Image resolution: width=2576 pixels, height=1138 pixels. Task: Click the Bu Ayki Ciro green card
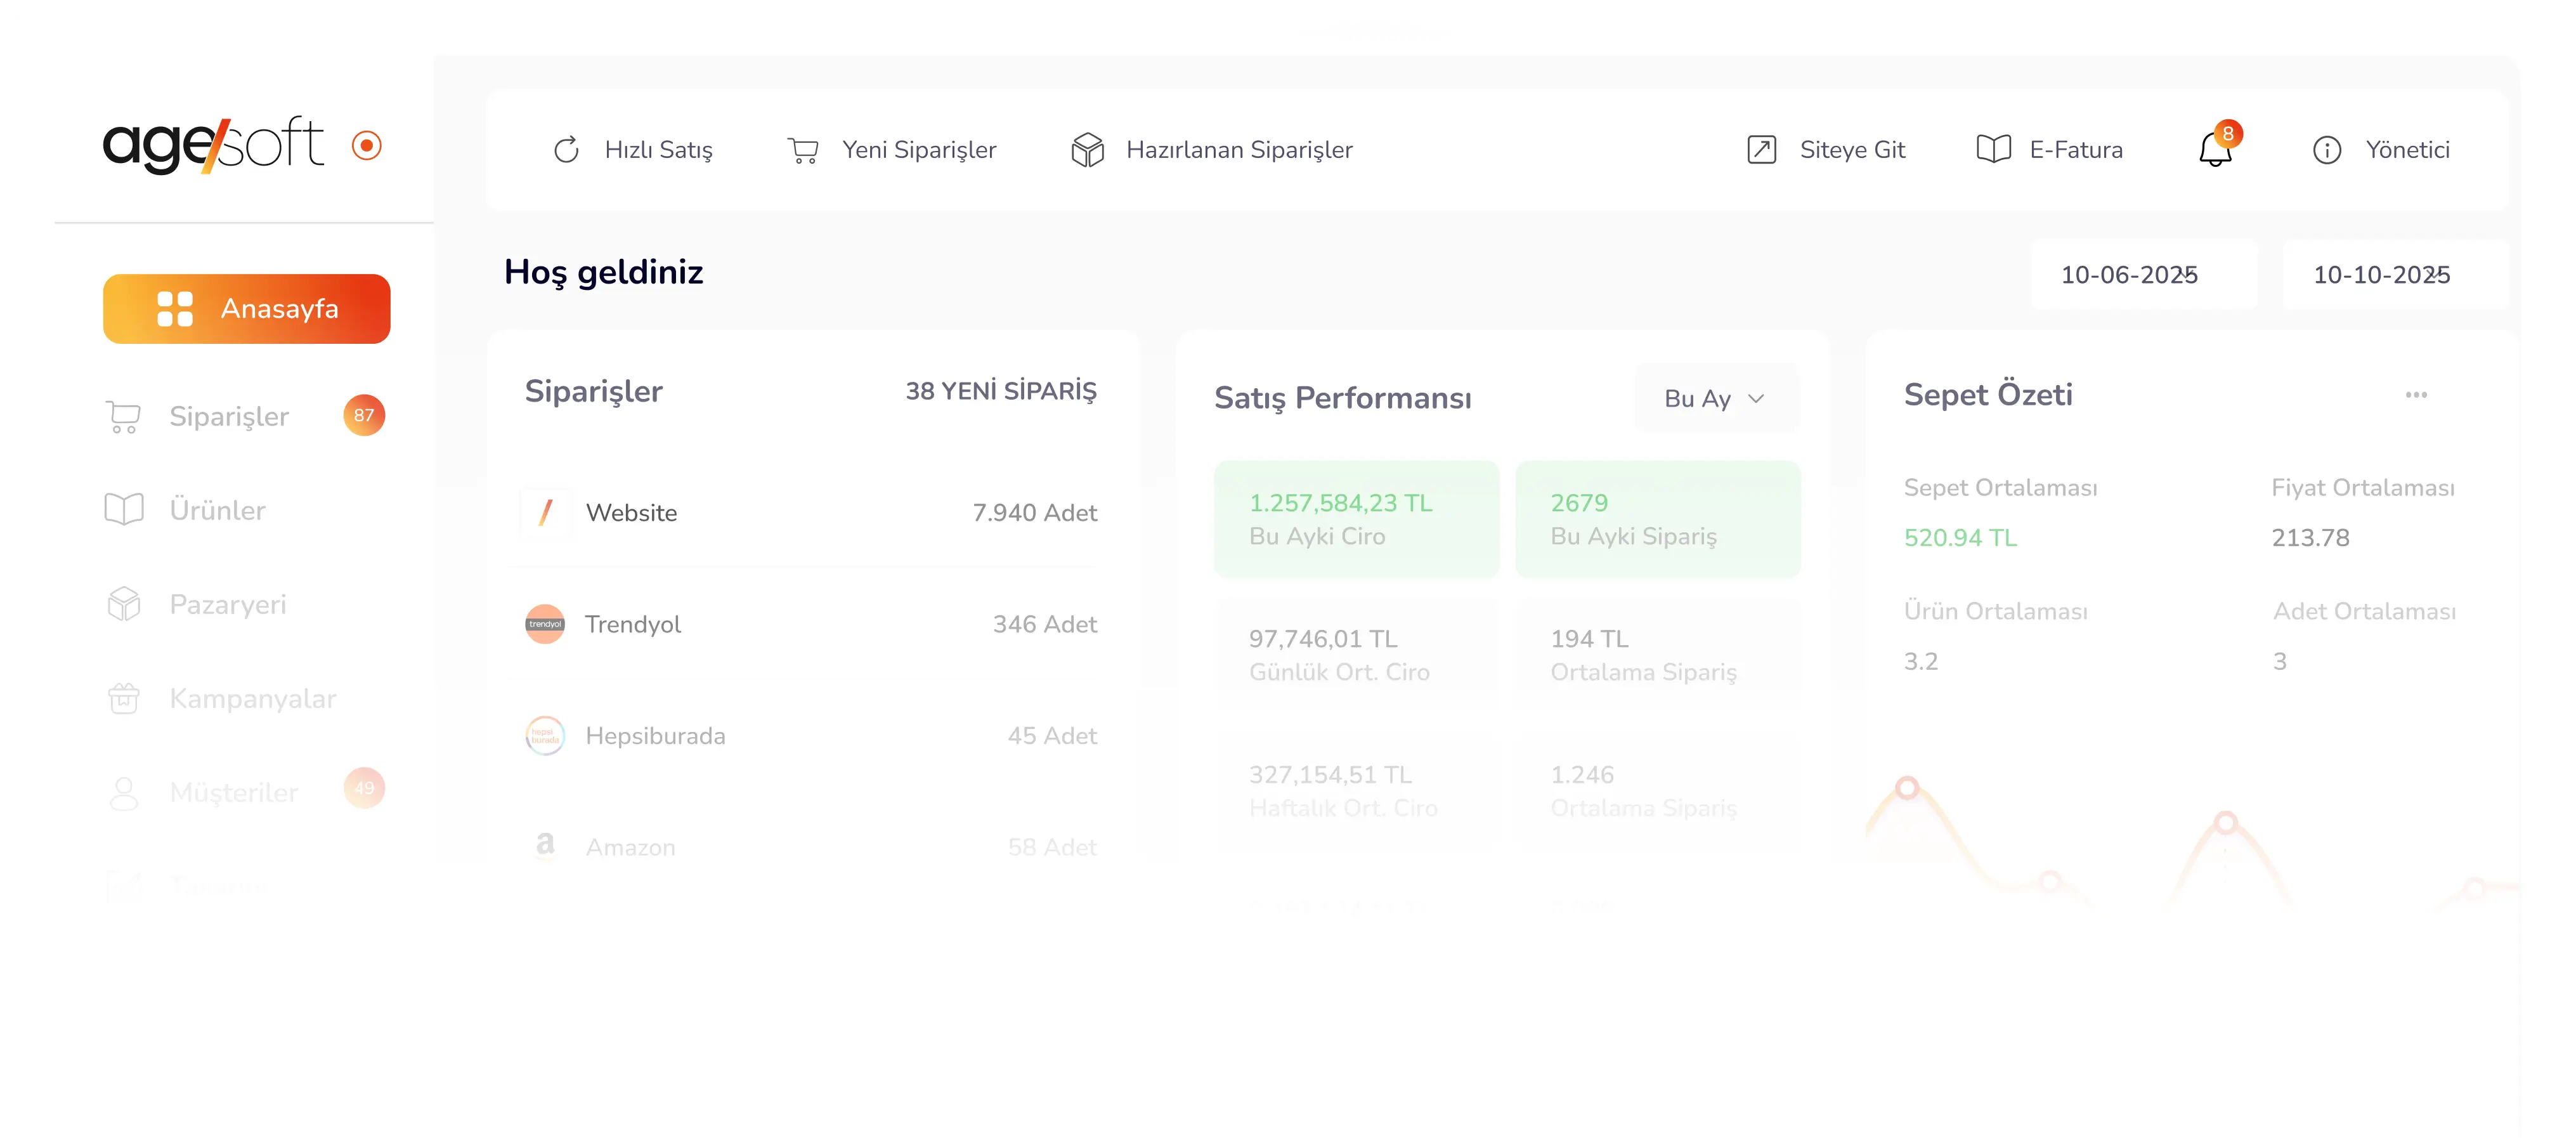pos(1356,519)
